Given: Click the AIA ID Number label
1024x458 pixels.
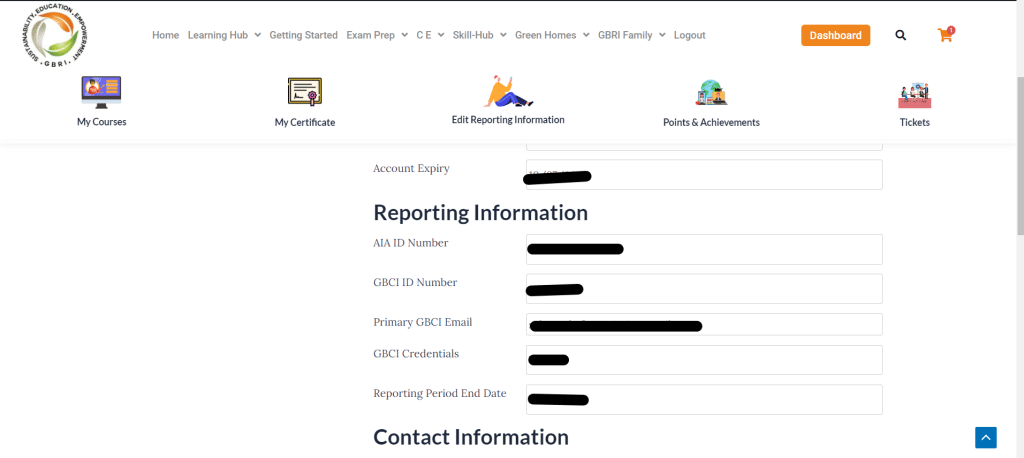Looking at the screenshot, I should 411,243.
